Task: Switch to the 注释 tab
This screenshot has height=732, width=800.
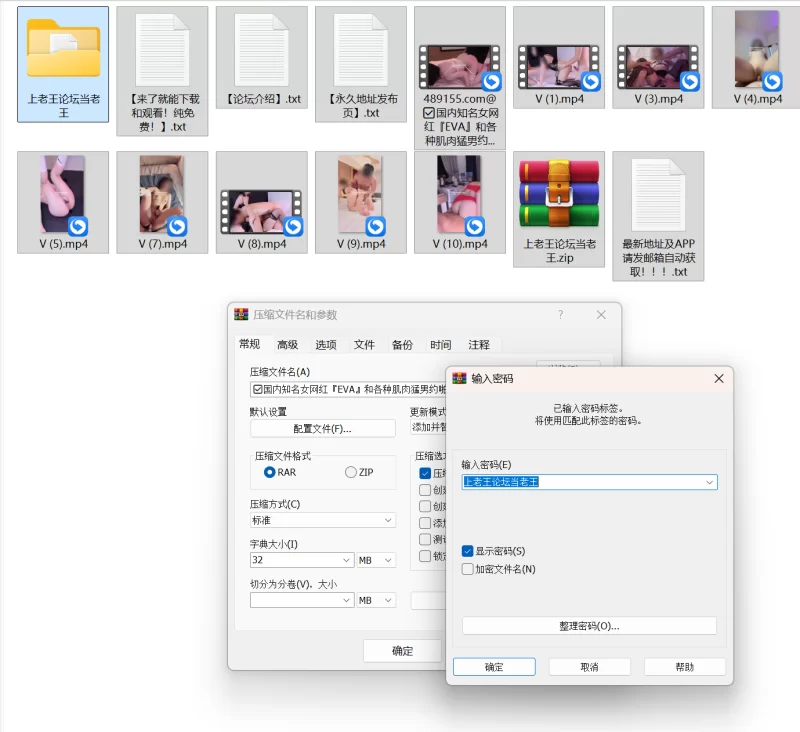Action: [479, 345]
